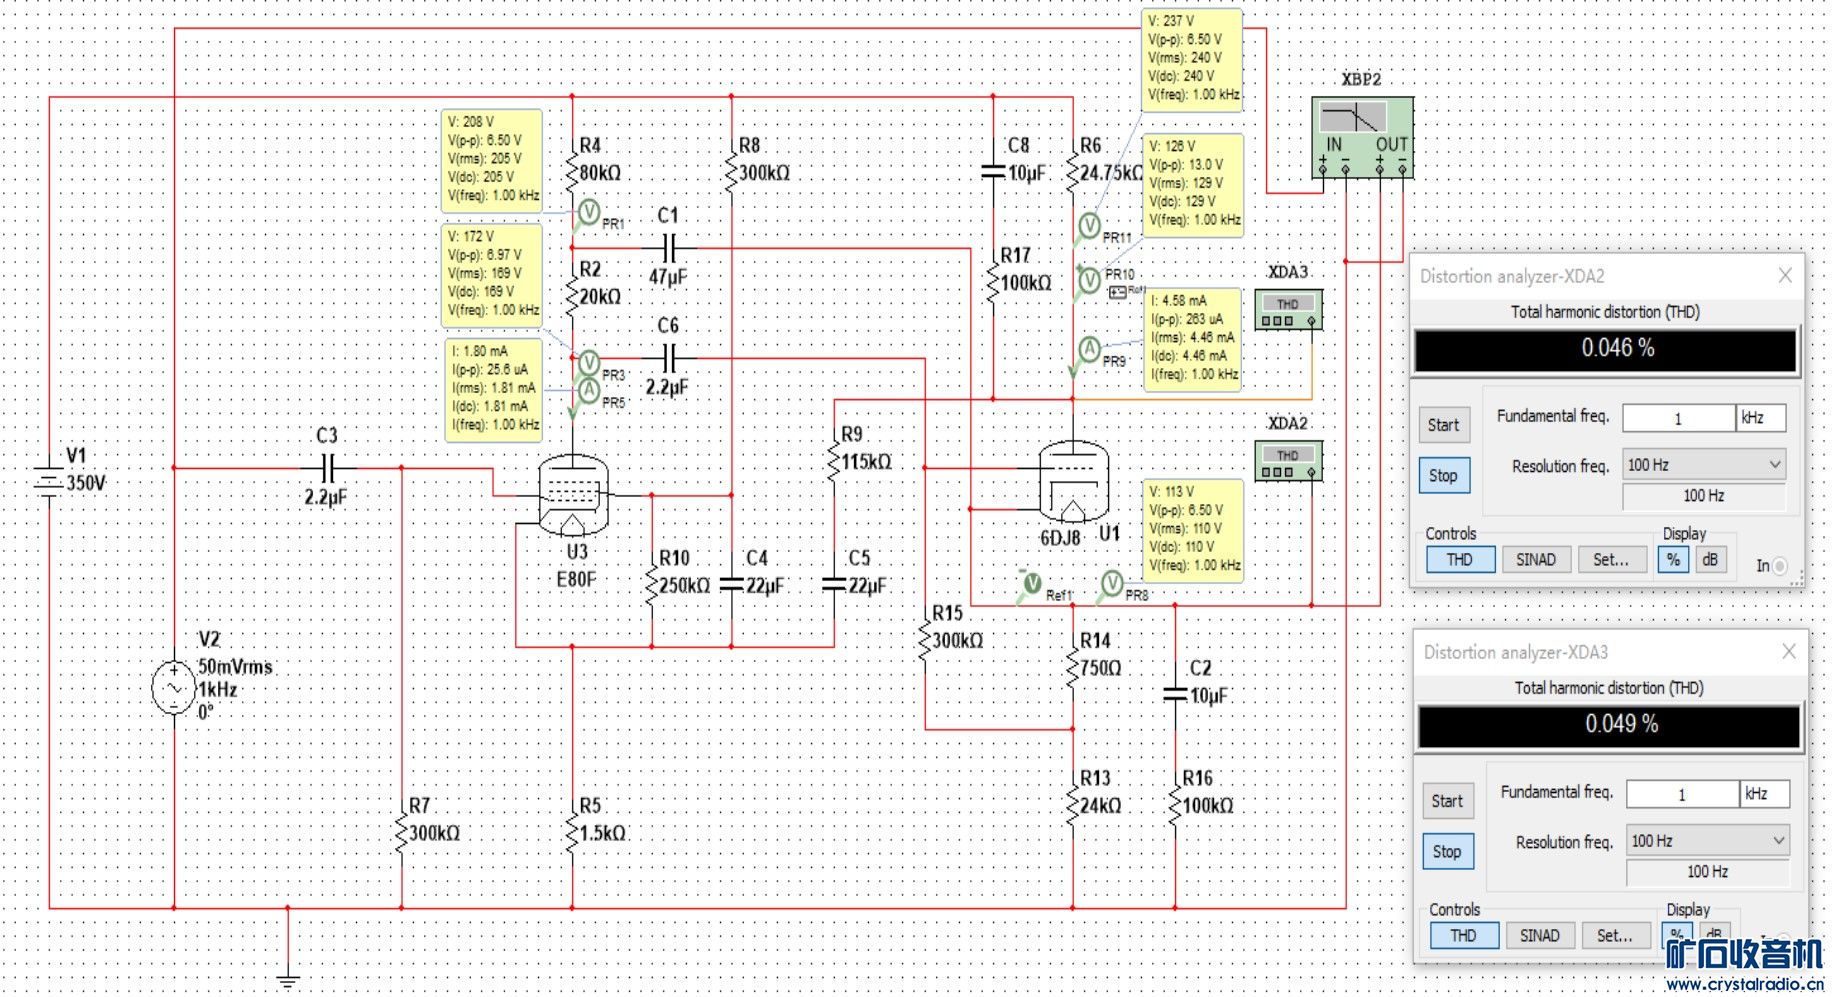Viewport: 1832px width, 997px height.
Task: Click Start in Distortion analyzer-XDA2
Action: pyautogui.click(x=1443, y=425)
